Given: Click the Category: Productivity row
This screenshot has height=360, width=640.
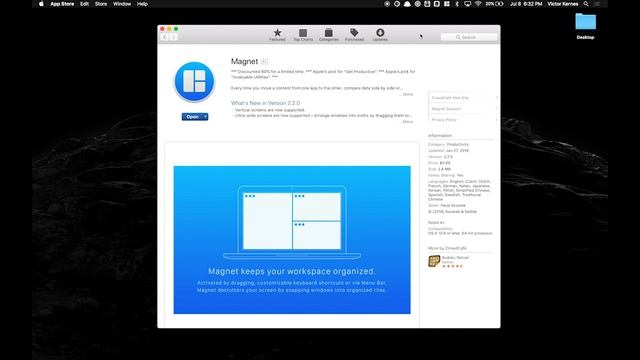Looking at the screenshot, I should [x=449, y=144].
